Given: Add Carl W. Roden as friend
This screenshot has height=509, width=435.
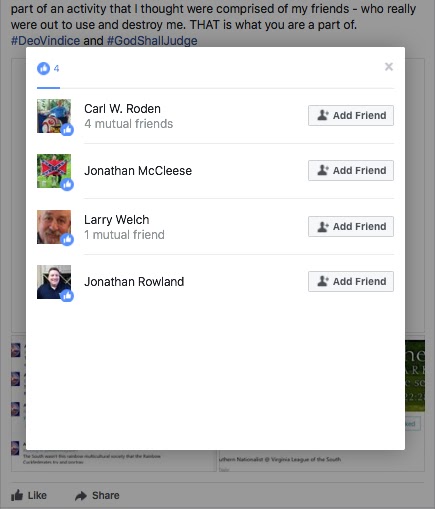Looking at the screenshot, I should pyautogui.click(x=351, y=115).
